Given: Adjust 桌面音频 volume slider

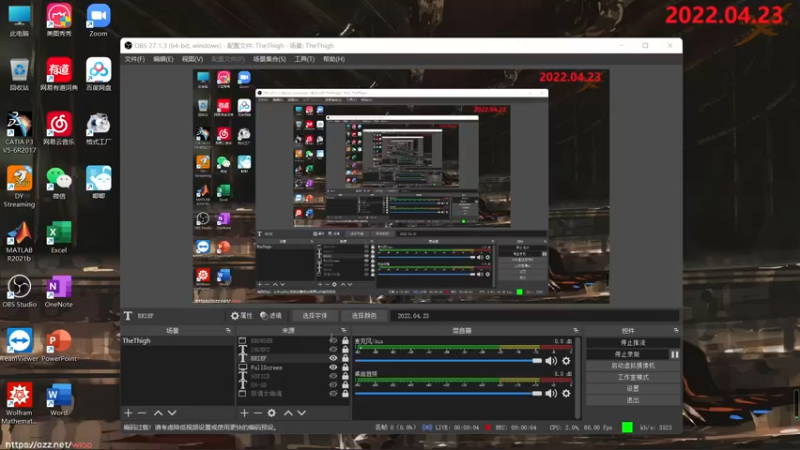Looking at the screenshot, I should coord(448,393).
